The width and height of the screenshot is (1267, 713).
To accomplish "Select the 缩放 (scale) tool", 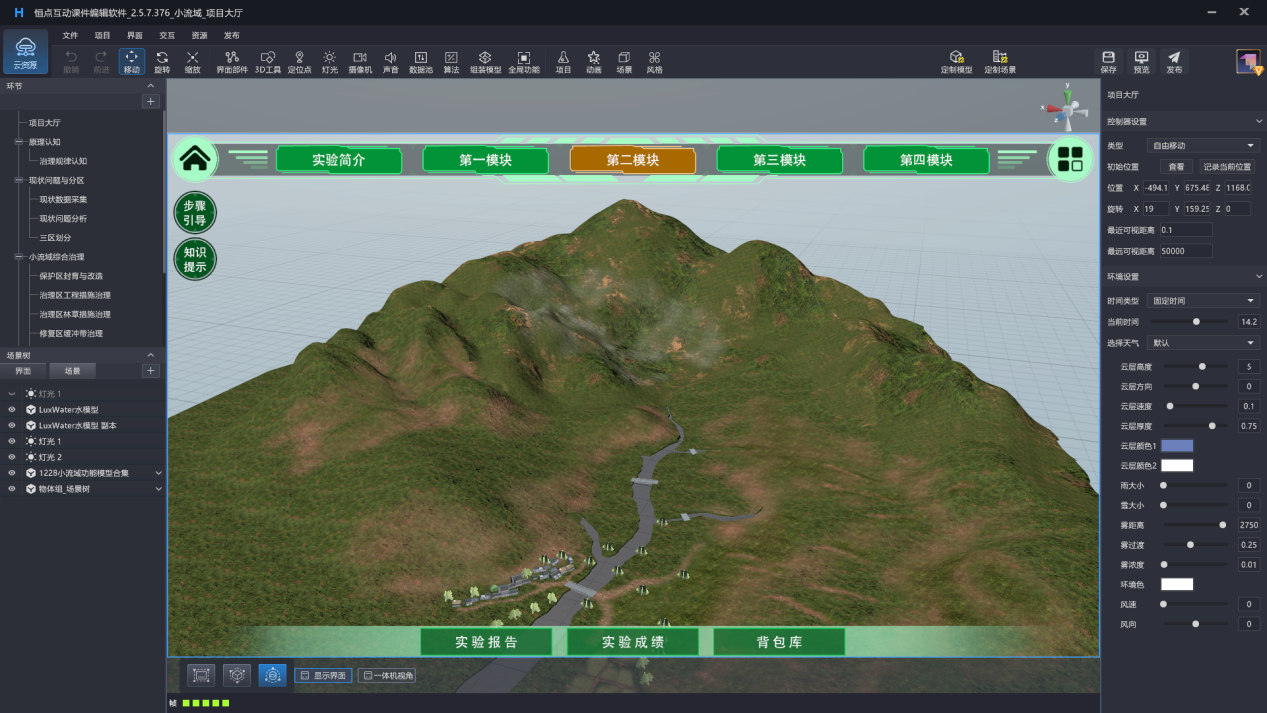I will click(192, 62).
